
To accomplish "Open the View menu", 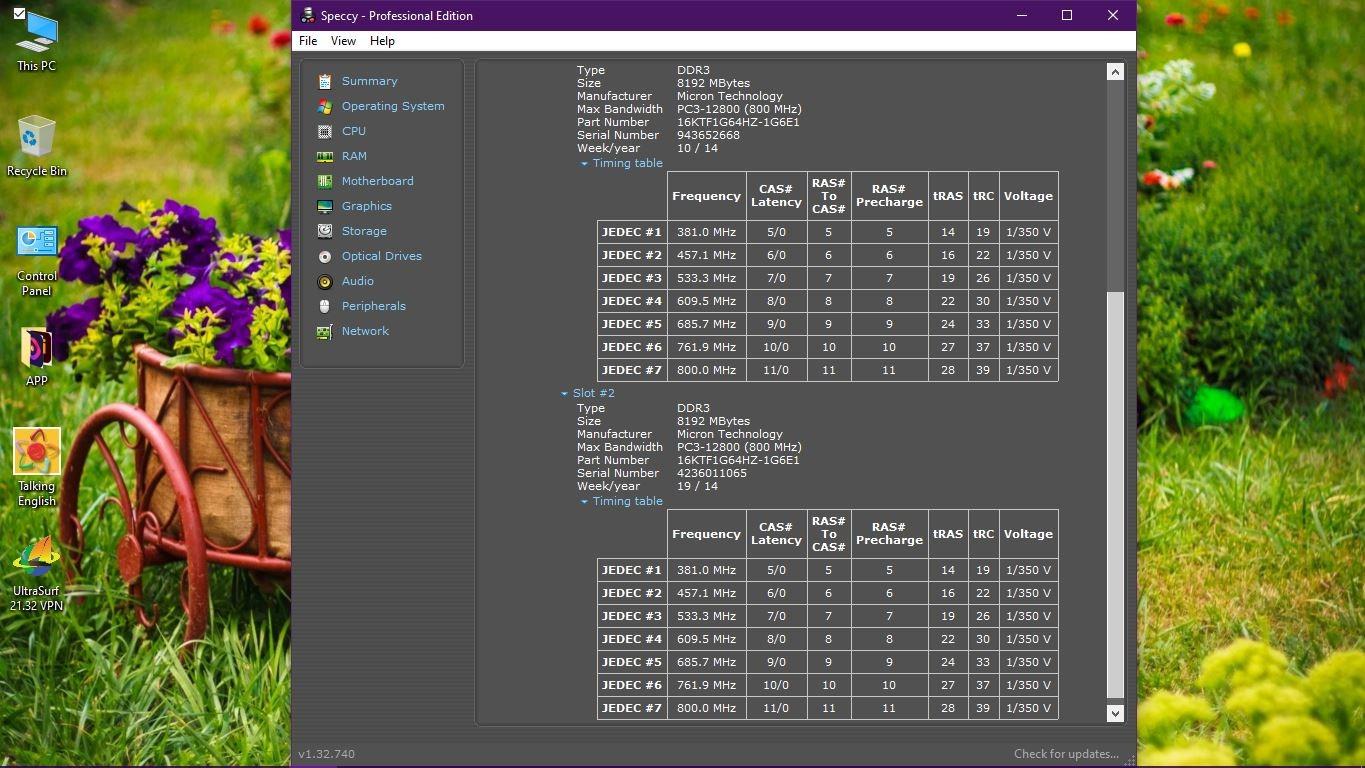I will [343, 41].
